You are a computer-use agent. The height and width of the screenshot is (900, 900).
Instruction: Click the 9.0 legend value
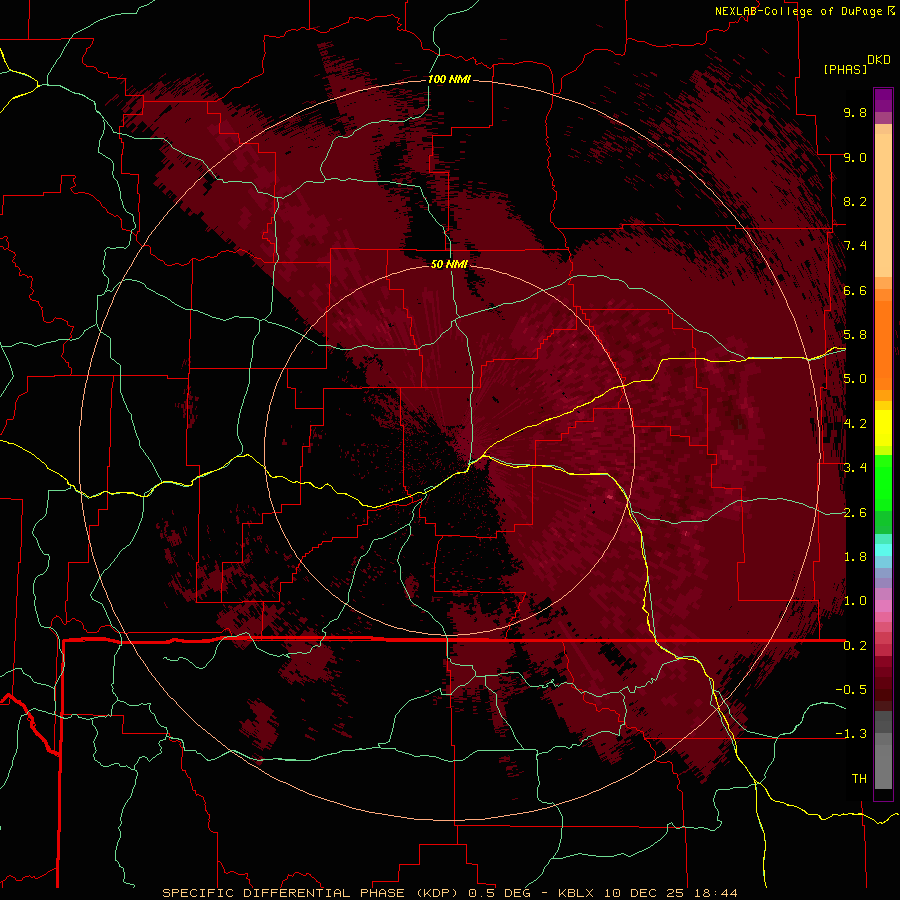pos(855,157)
